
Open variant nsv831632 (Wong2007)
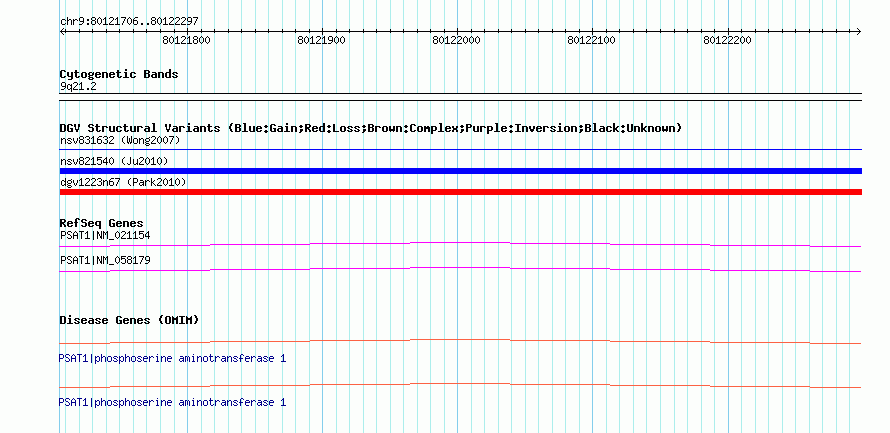(120, 140)
